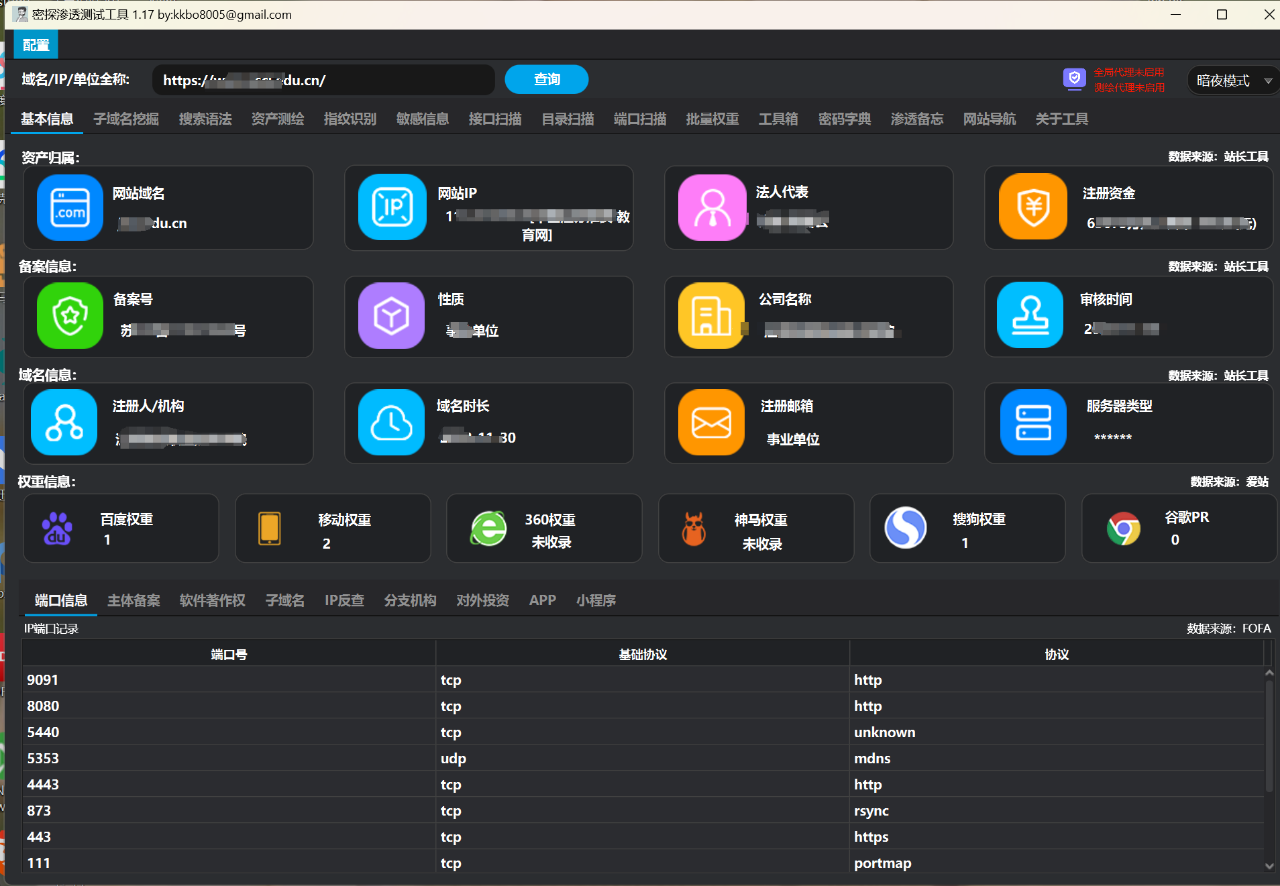Click the orange registration email envelope icon
This screenshot has width=1280, height=886.
point(711,423)
